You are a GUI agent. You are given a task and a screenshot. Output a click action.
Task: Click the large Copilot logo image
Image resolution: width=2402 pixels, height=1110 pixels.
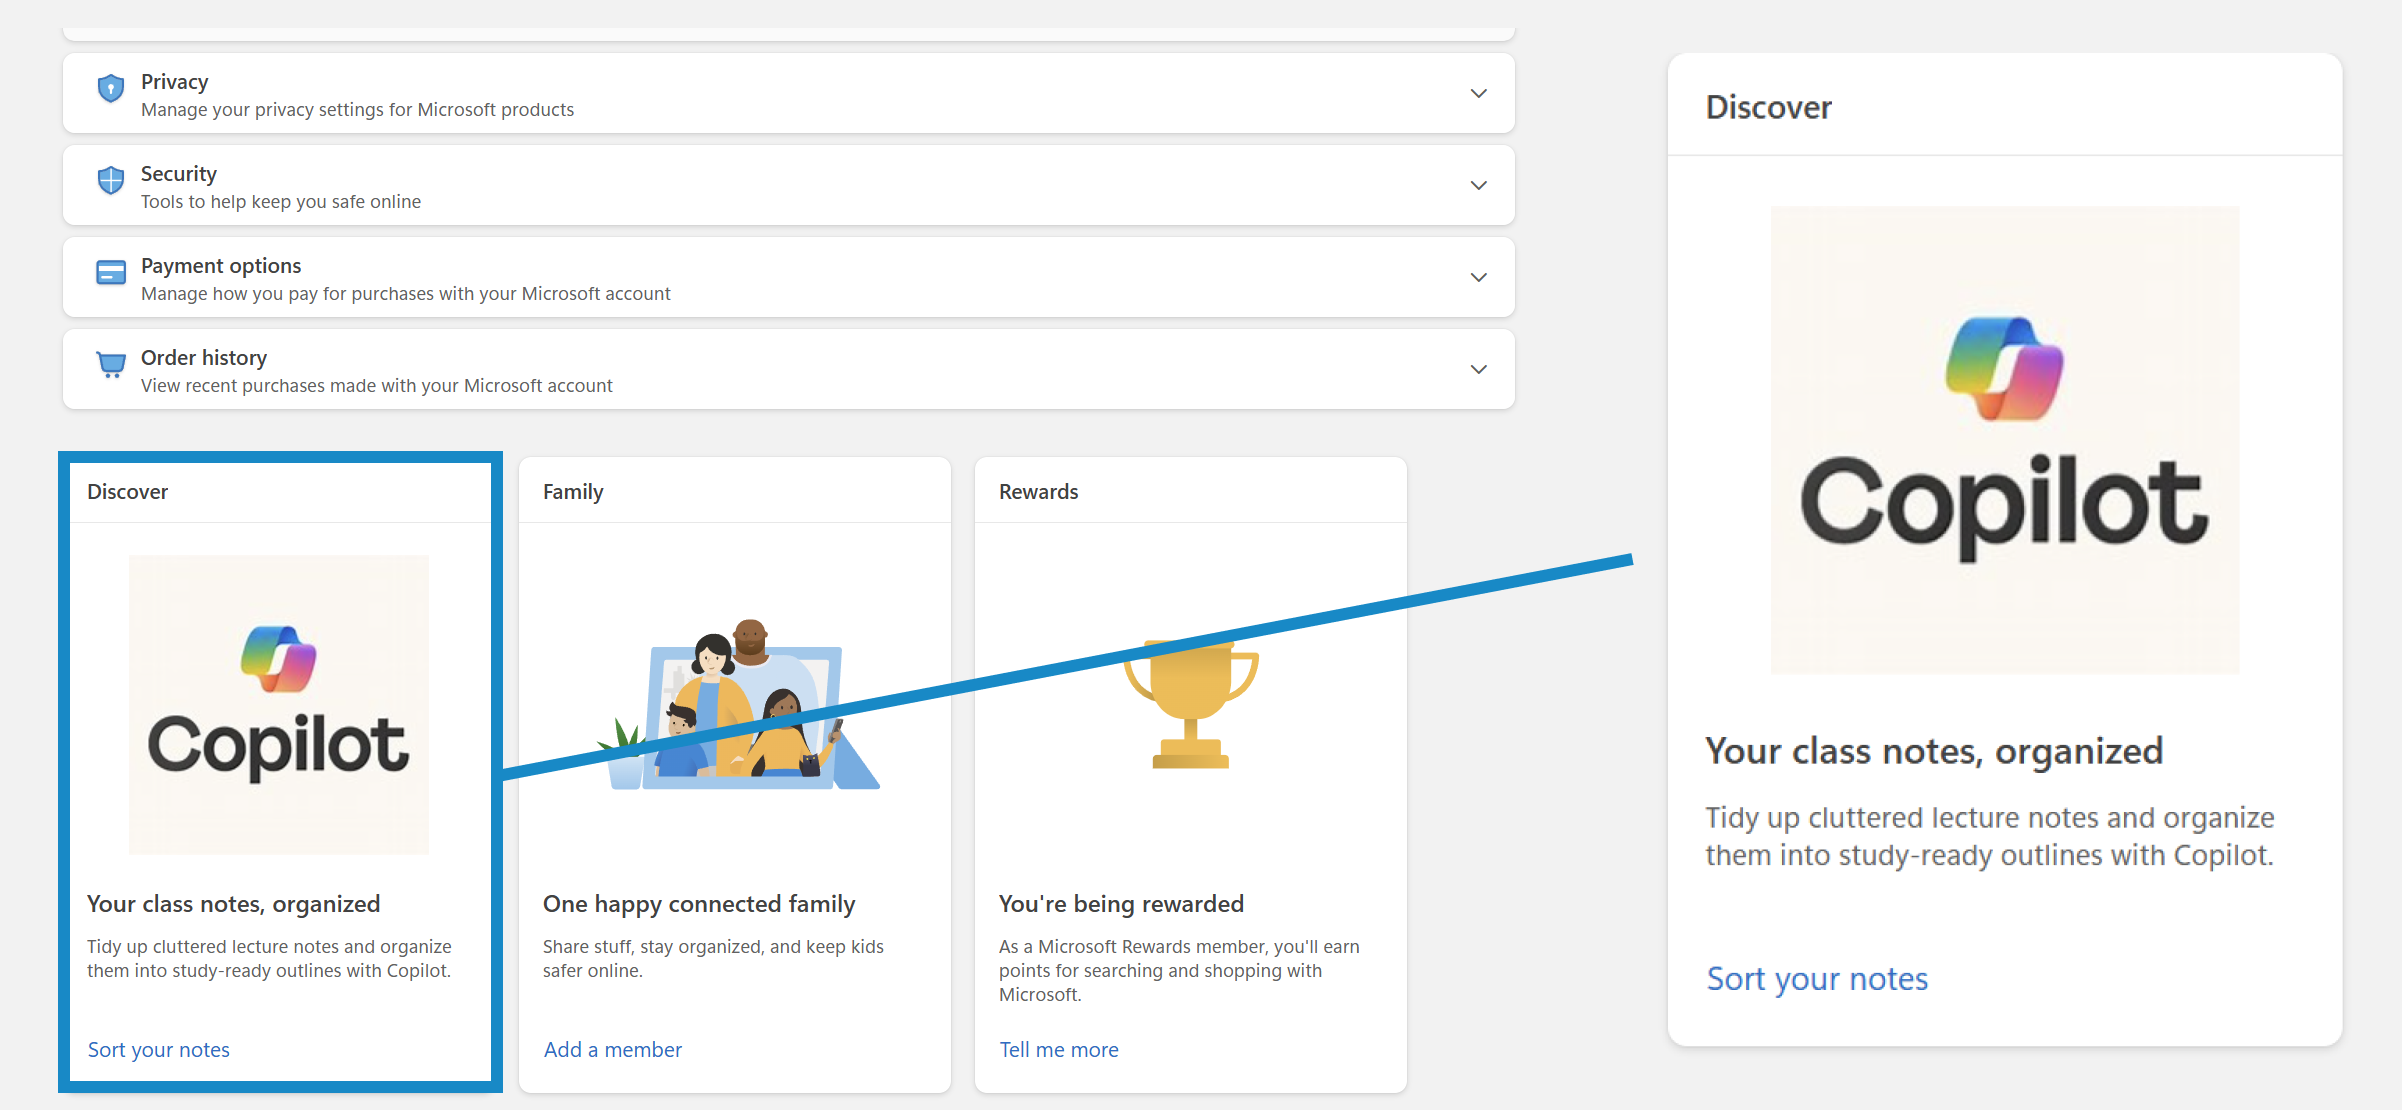point(2004,440)
